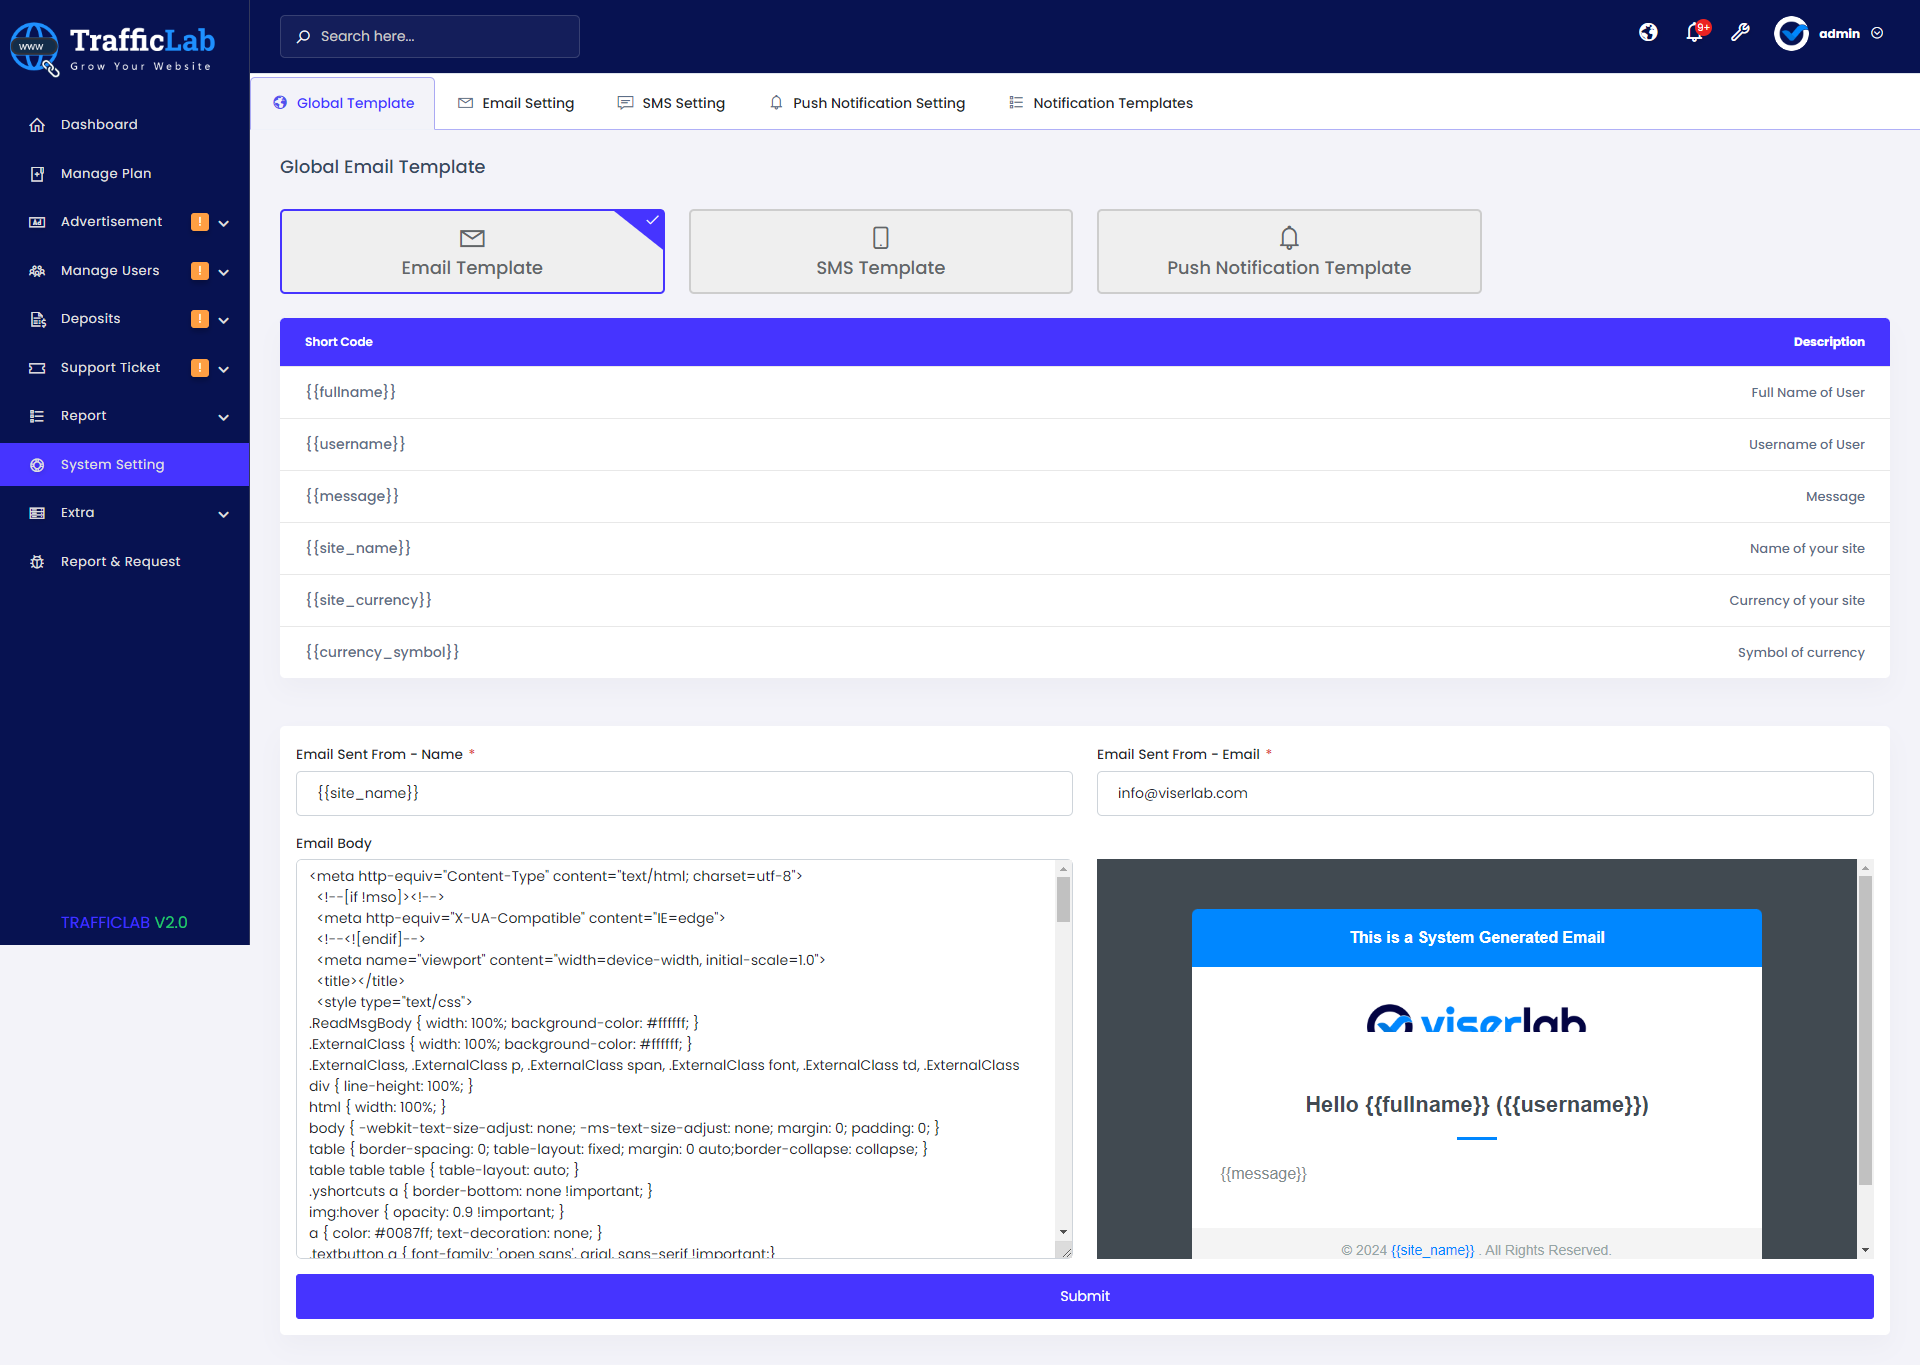Select the Email Template card

coord(471,251)
